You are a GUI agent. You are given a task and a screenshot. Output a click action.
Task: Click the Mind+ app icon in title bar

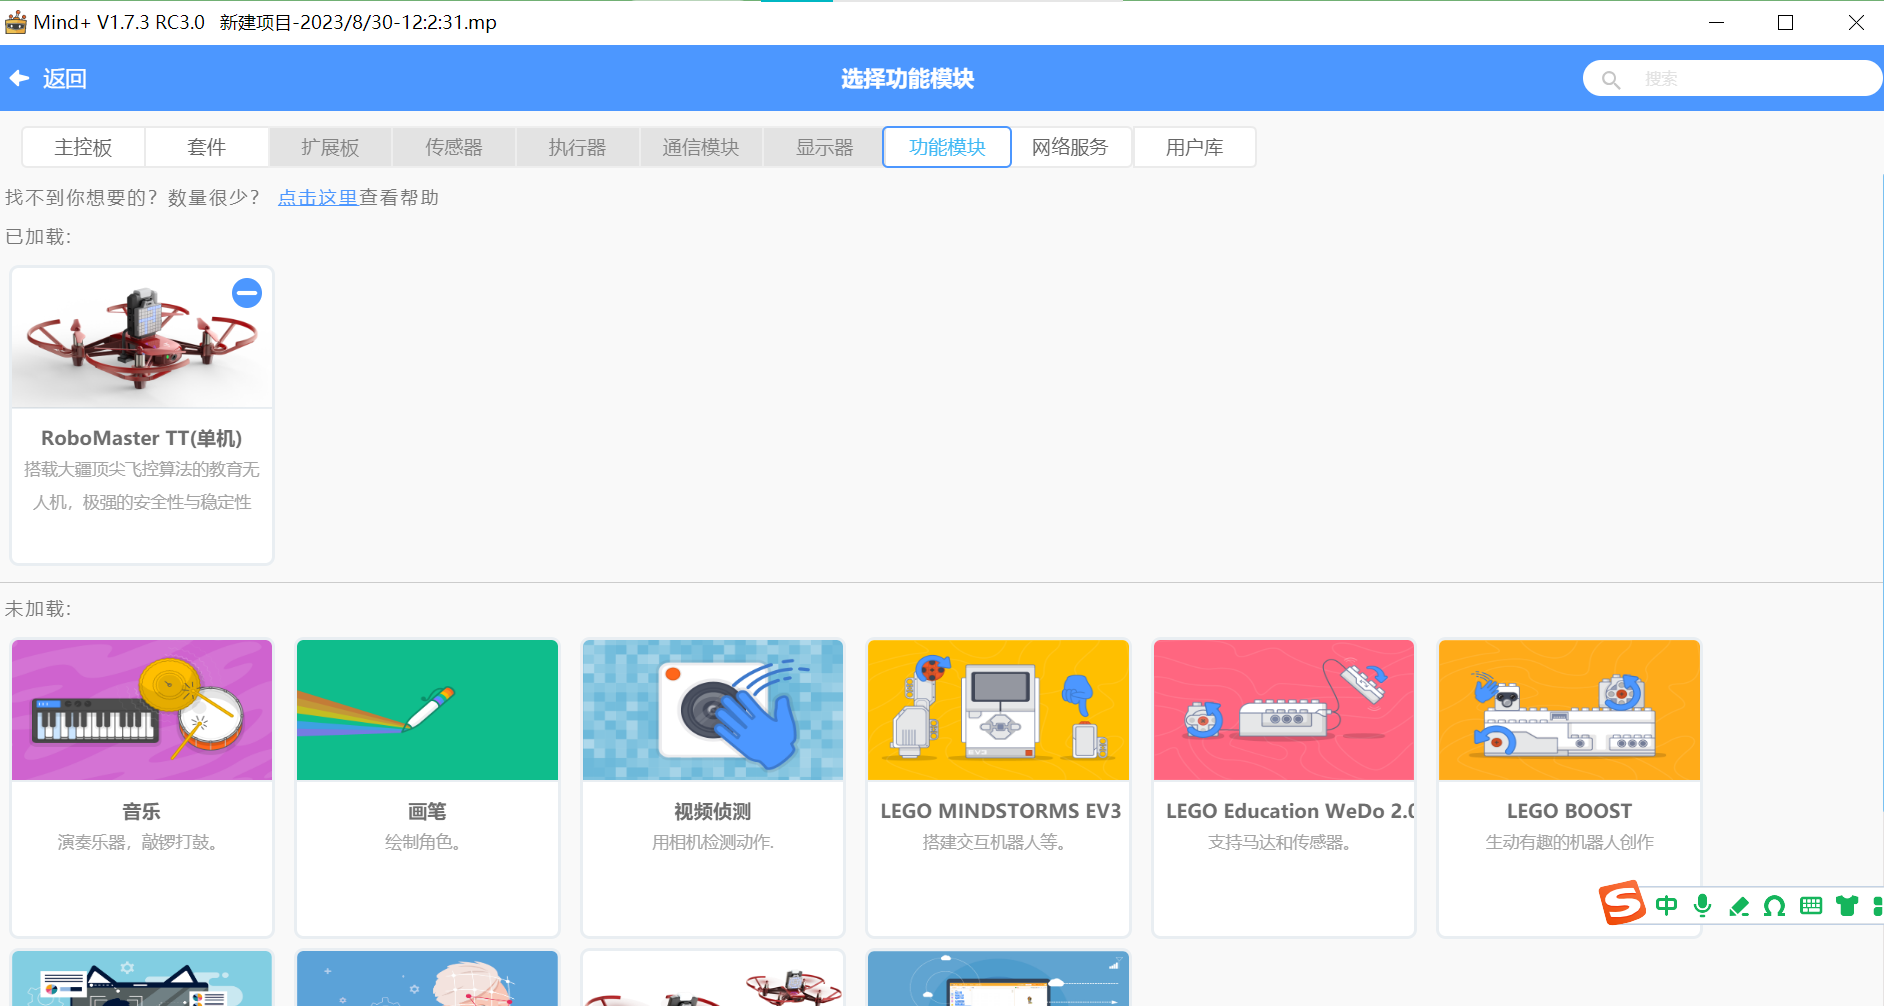pos(16,22)
